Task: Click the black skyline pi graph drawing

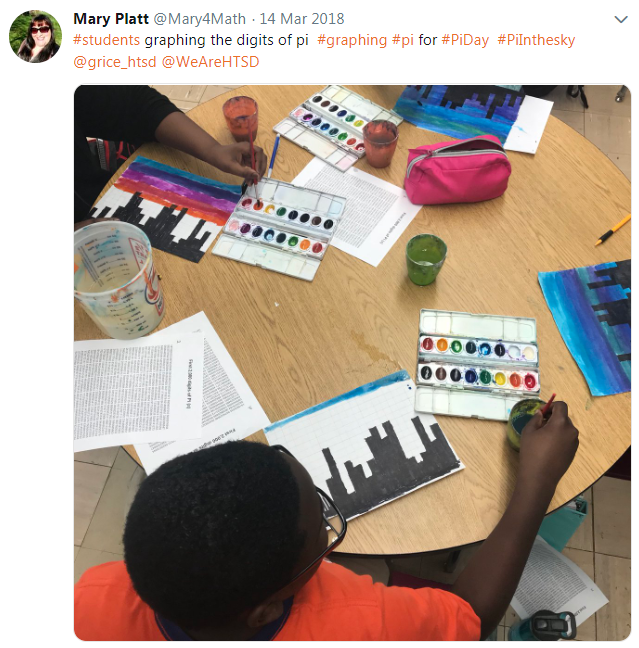Action: pyautogui.click(x=364, y=444)
